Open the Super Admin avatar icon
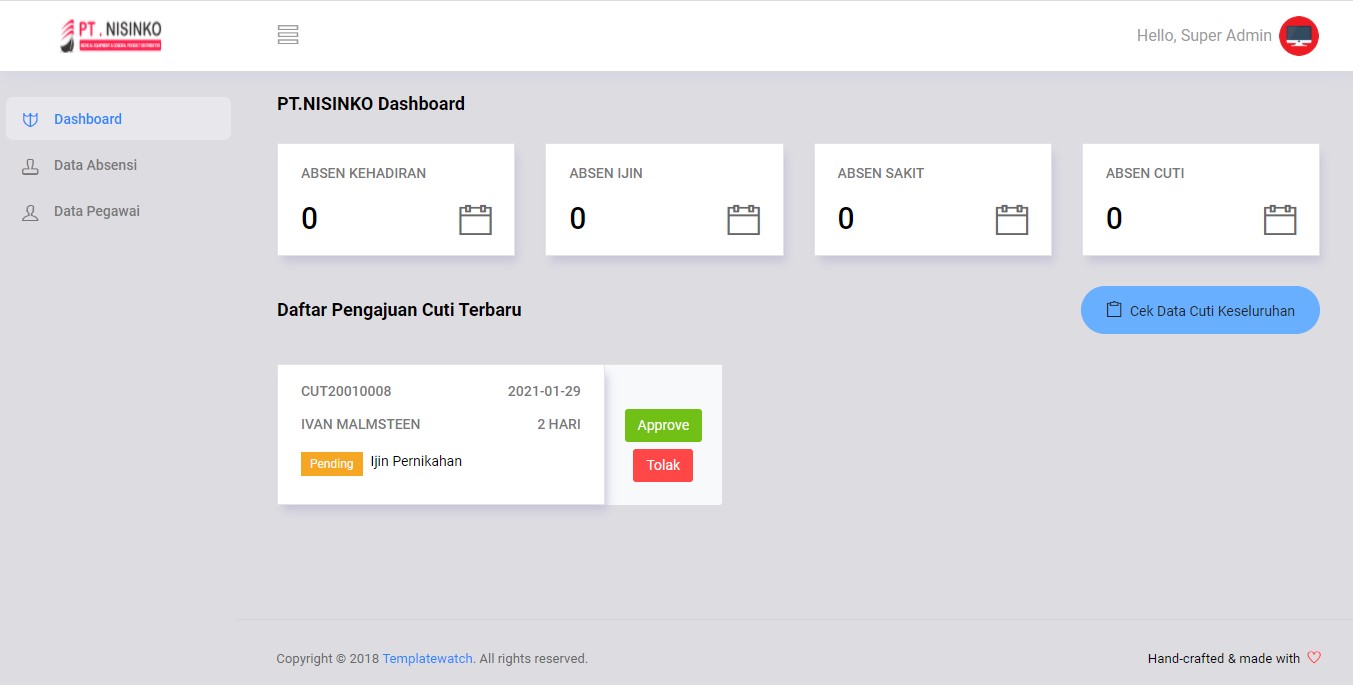The image size is (1353, 685). point(1298,36)
